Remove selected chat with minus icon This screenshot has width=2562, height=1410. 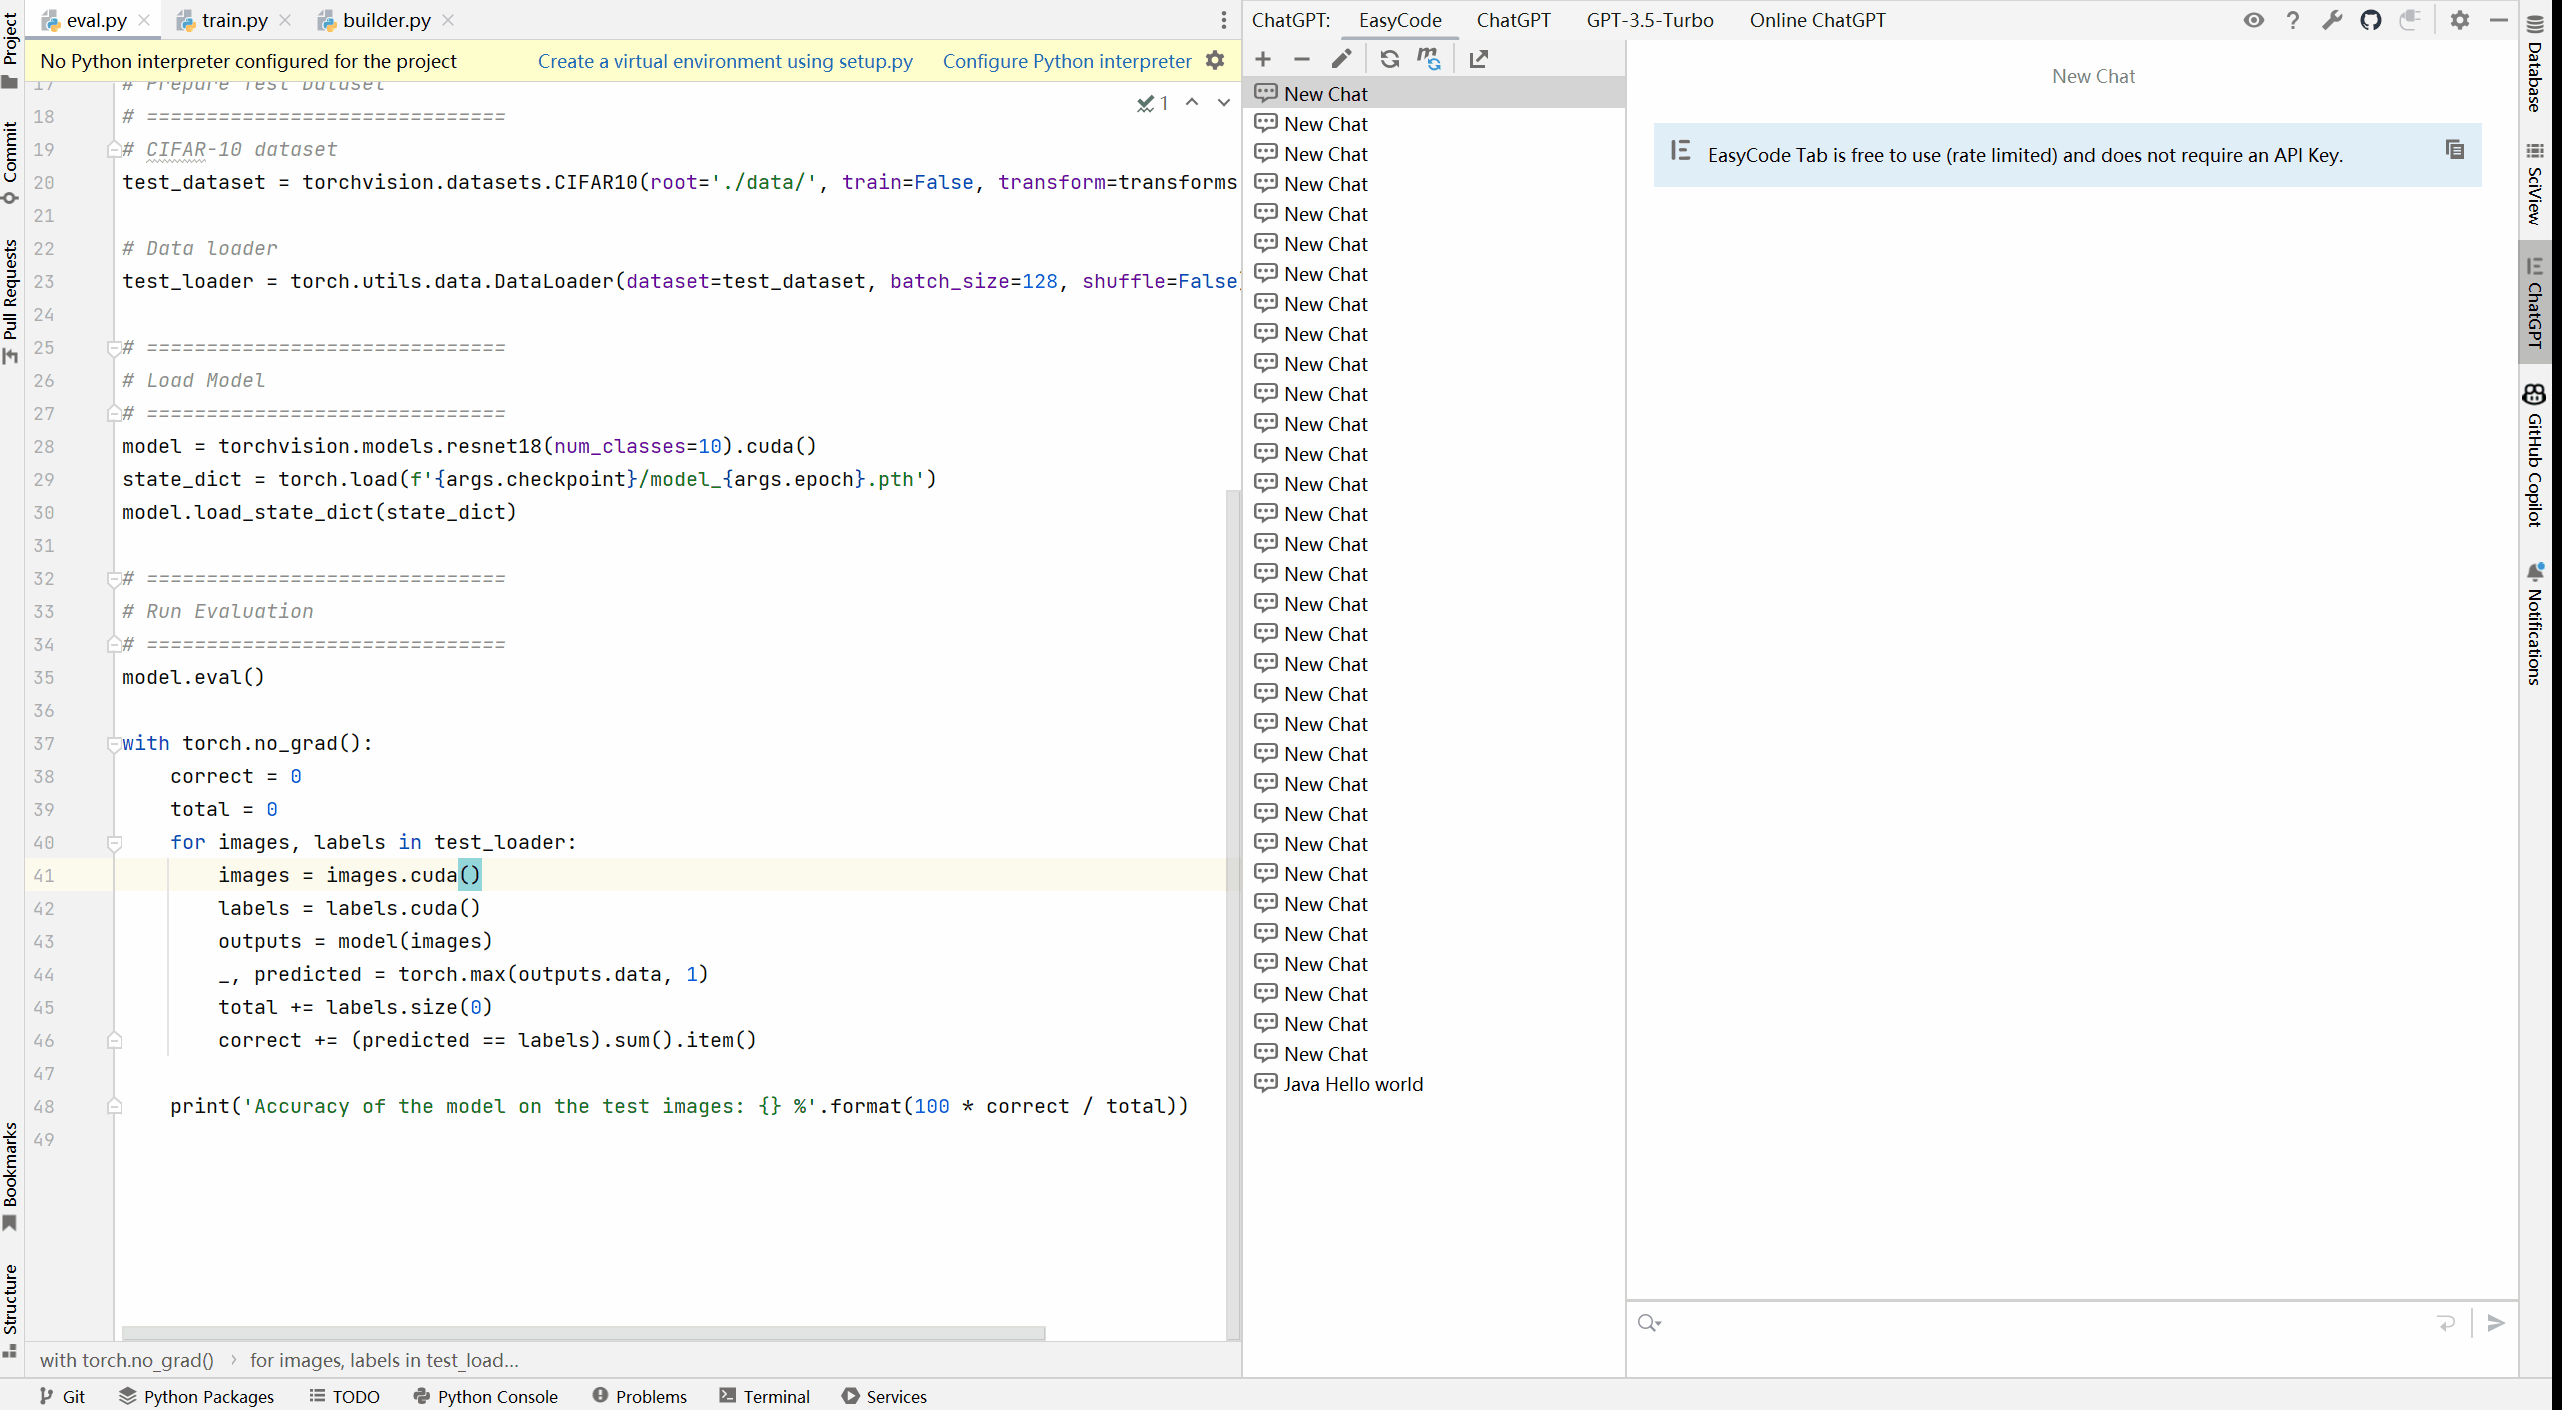tap(1301, 59)
